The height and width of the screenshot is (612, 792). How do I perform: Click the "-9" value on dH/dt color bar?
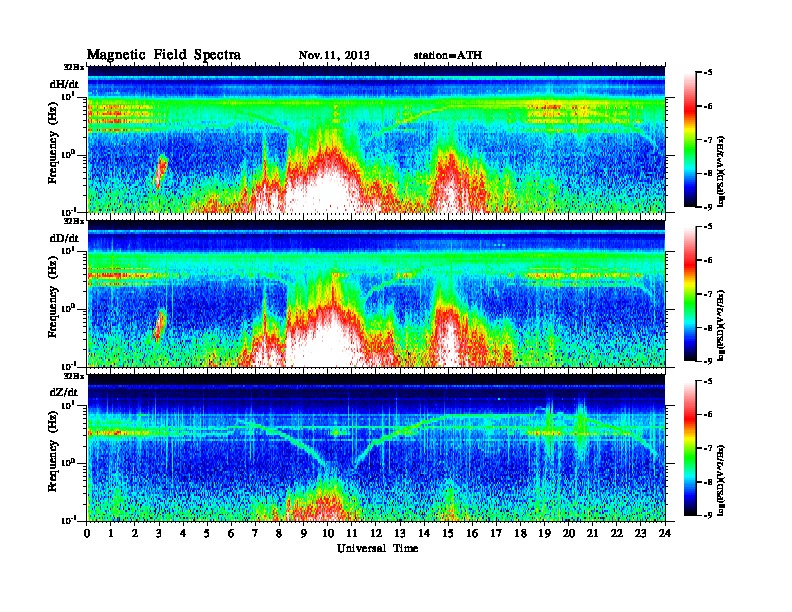[x=708, y=207]
